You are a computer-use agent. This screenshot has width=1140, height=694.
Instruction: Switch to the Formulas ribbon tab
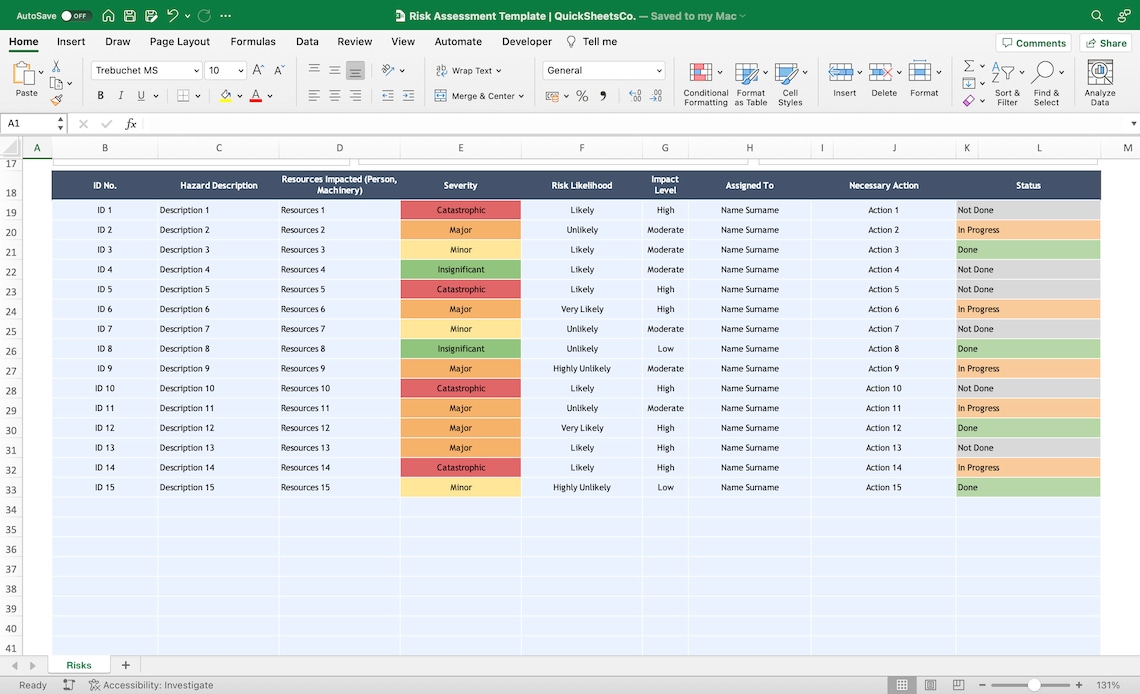252,42
